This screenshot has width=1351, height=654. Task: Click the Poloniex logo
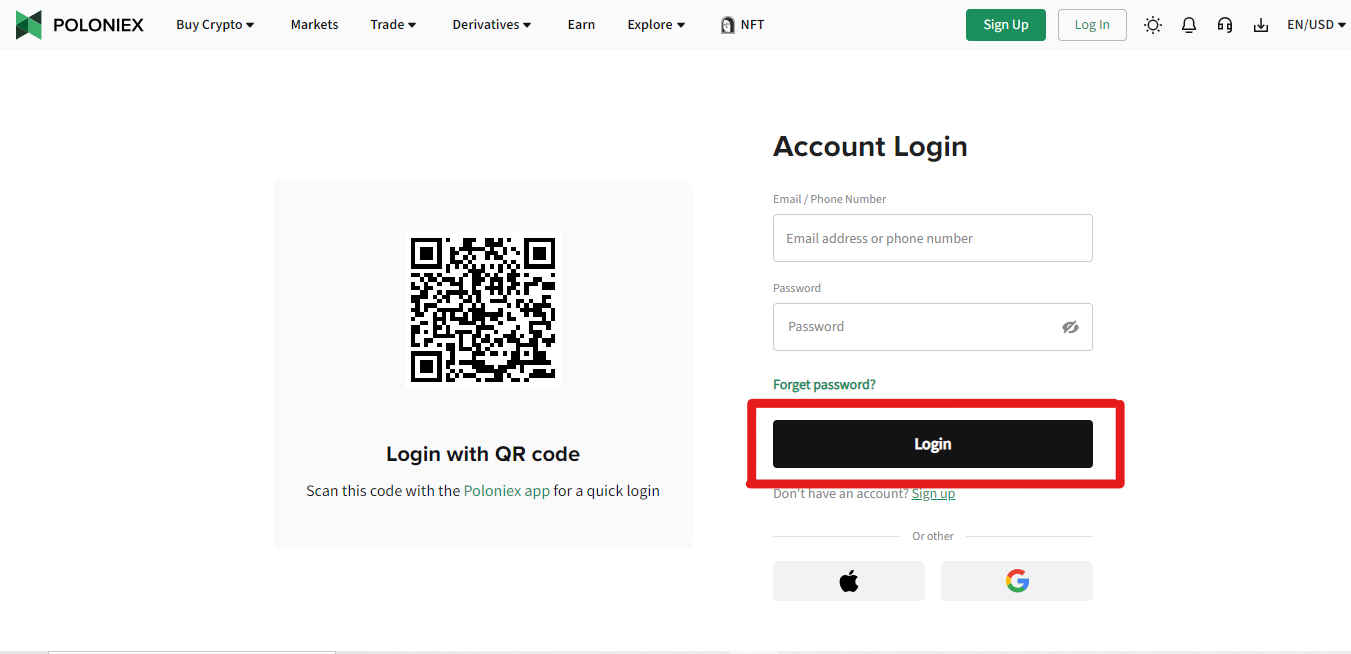pyautogui.click(x=80, y=25)
